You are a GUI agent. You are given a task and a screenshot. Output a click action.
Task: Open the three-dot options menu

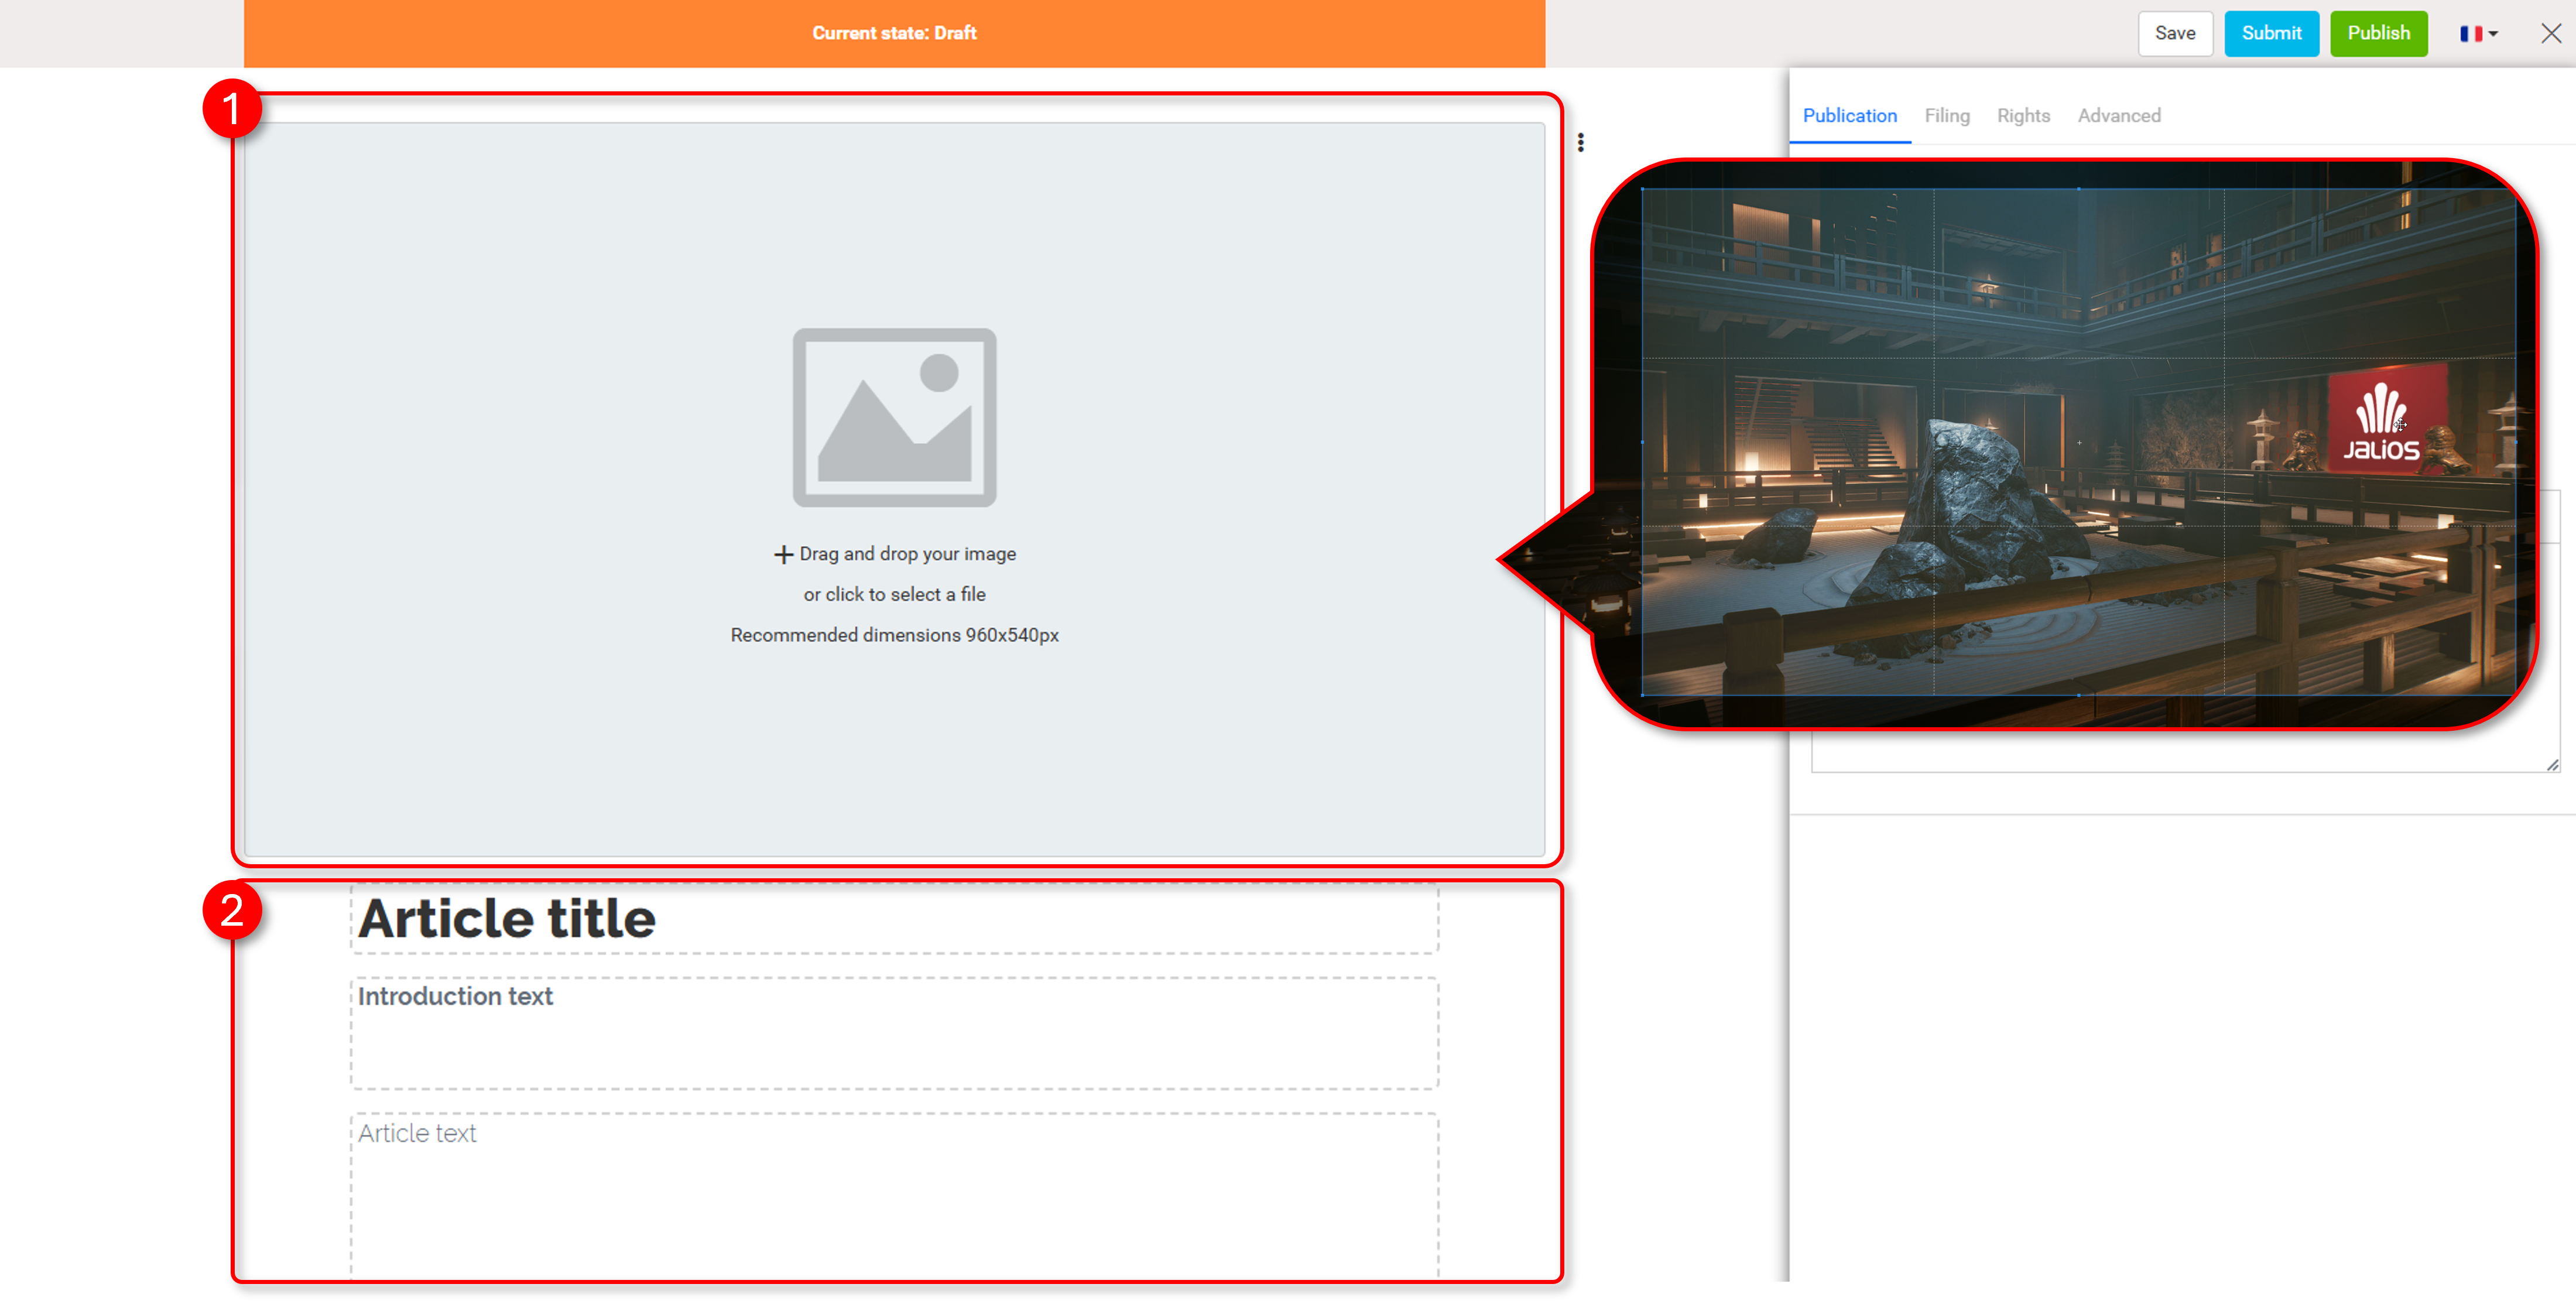coord(1580,142)
